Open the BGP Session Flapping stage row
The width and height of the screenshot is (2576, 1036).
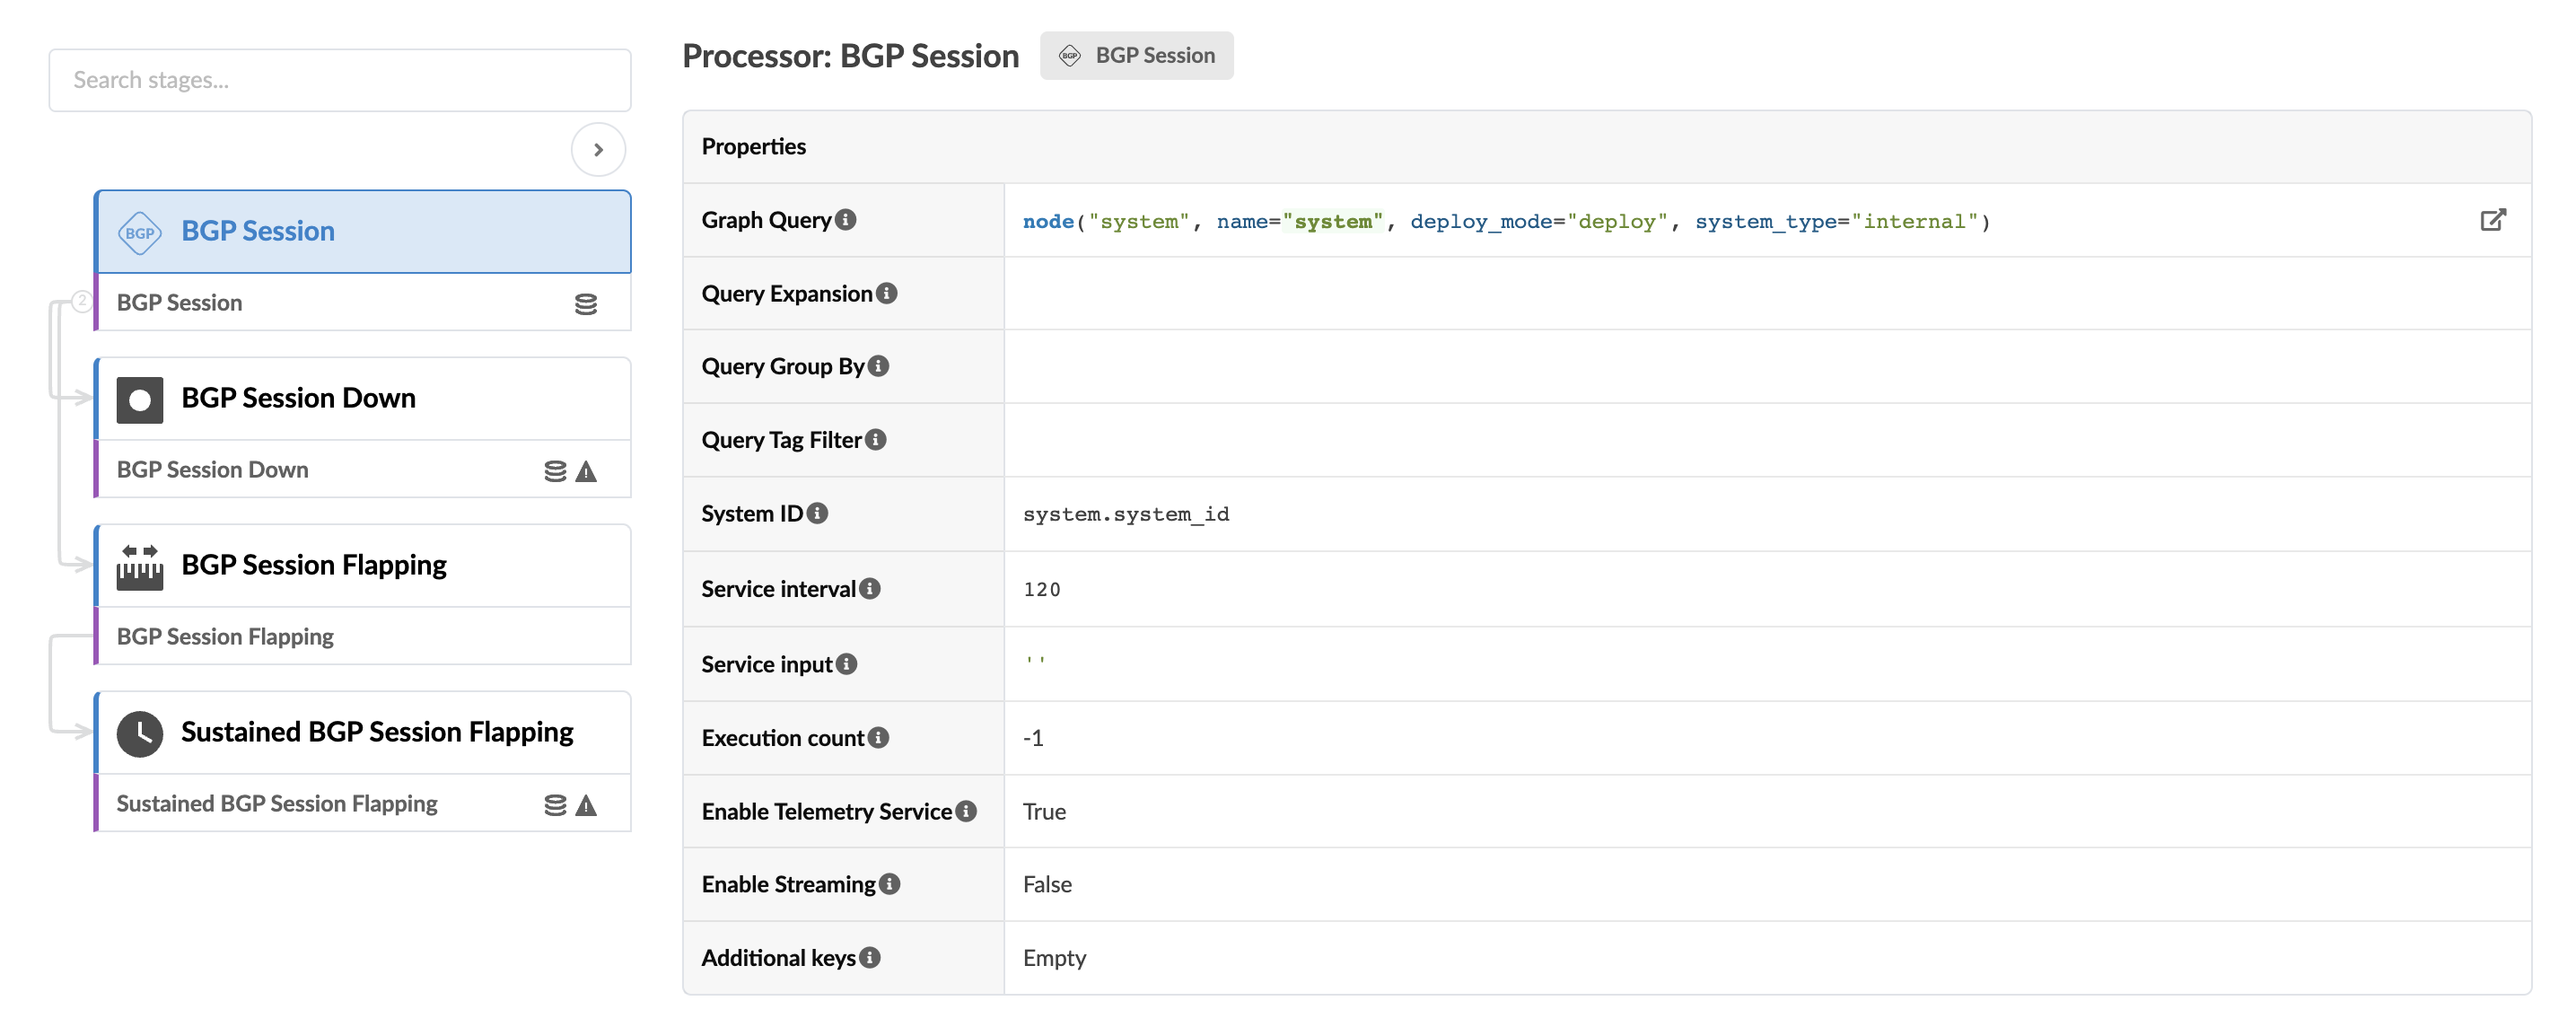click(x=363, y=637)
